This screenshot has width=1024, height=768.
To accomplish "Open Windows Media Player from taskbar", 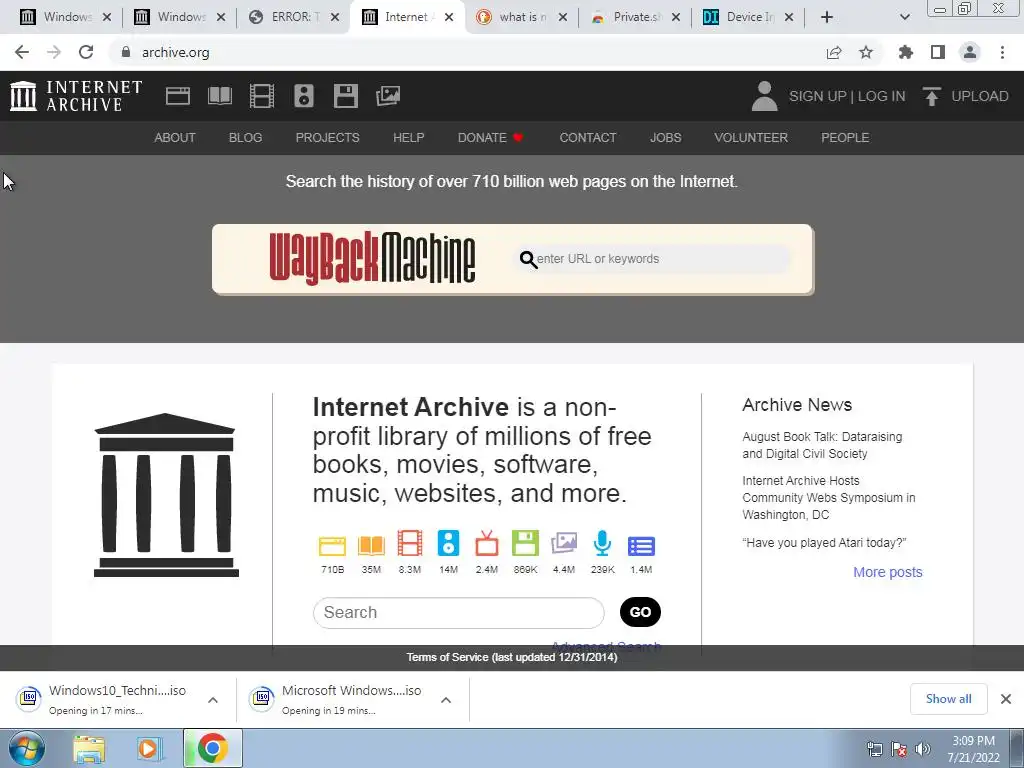I will click(x=149, y=749).
